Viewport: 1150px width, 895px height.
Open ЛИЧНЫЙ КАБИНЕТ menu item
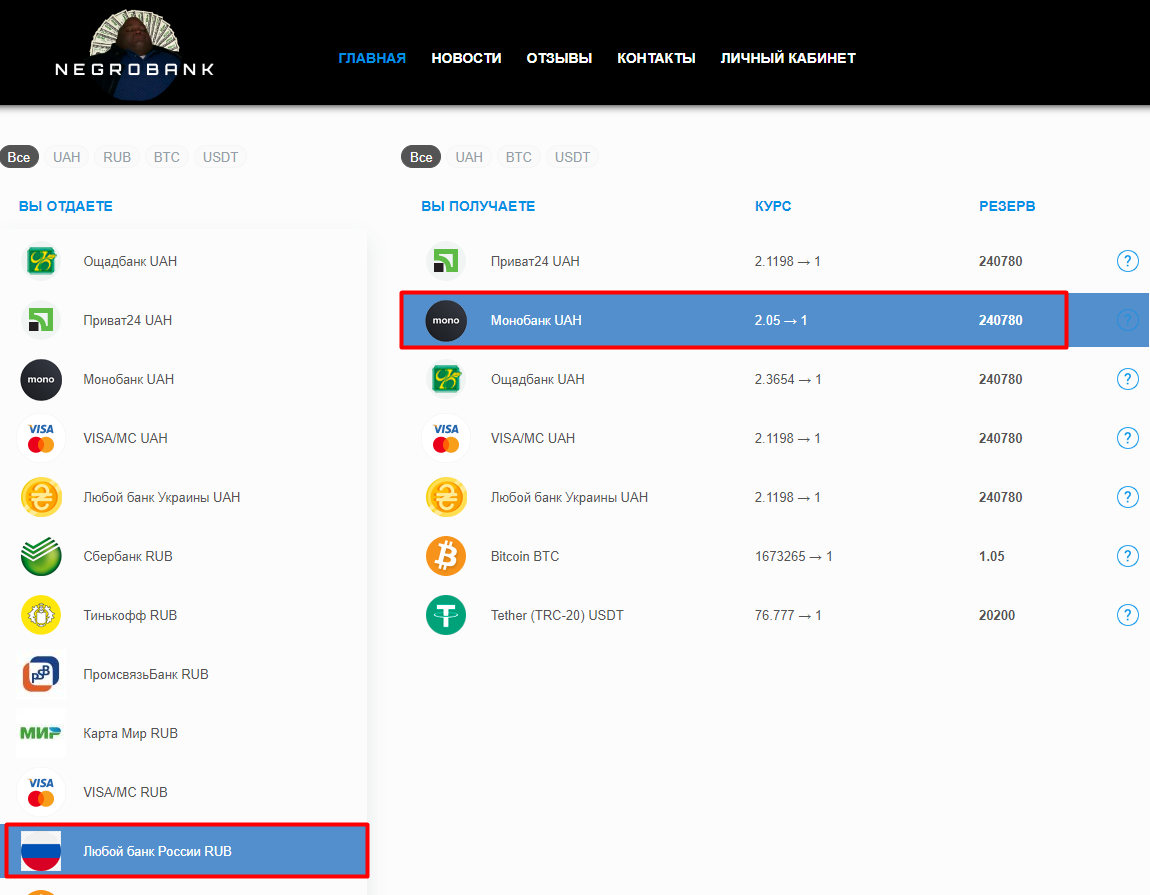pyautogui.click(x=788, y=58)
